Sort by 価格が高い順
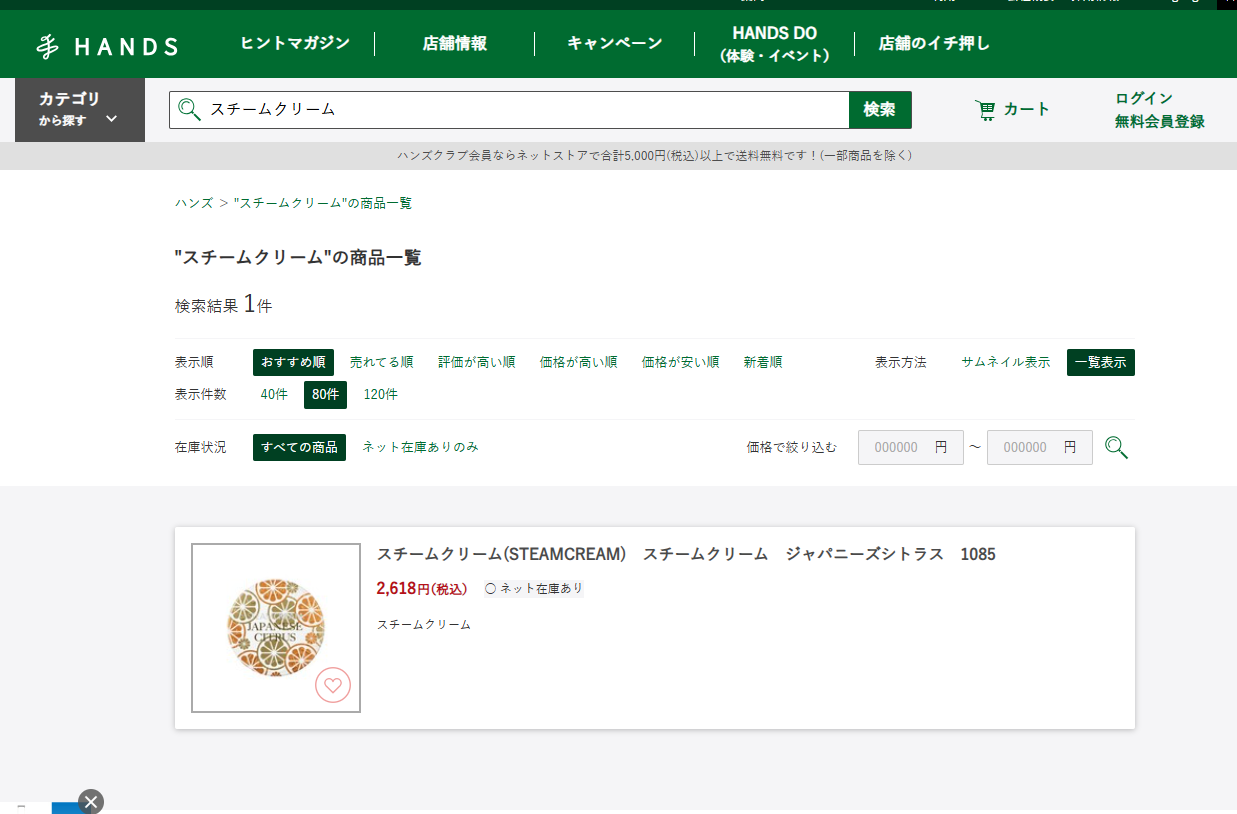 tap(578, 362)
